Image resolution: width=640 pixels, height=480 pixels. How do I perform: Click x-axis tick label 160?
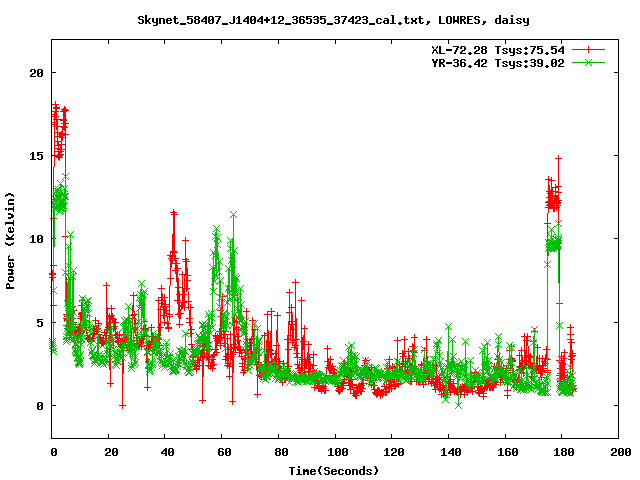(x=507, y=452)
